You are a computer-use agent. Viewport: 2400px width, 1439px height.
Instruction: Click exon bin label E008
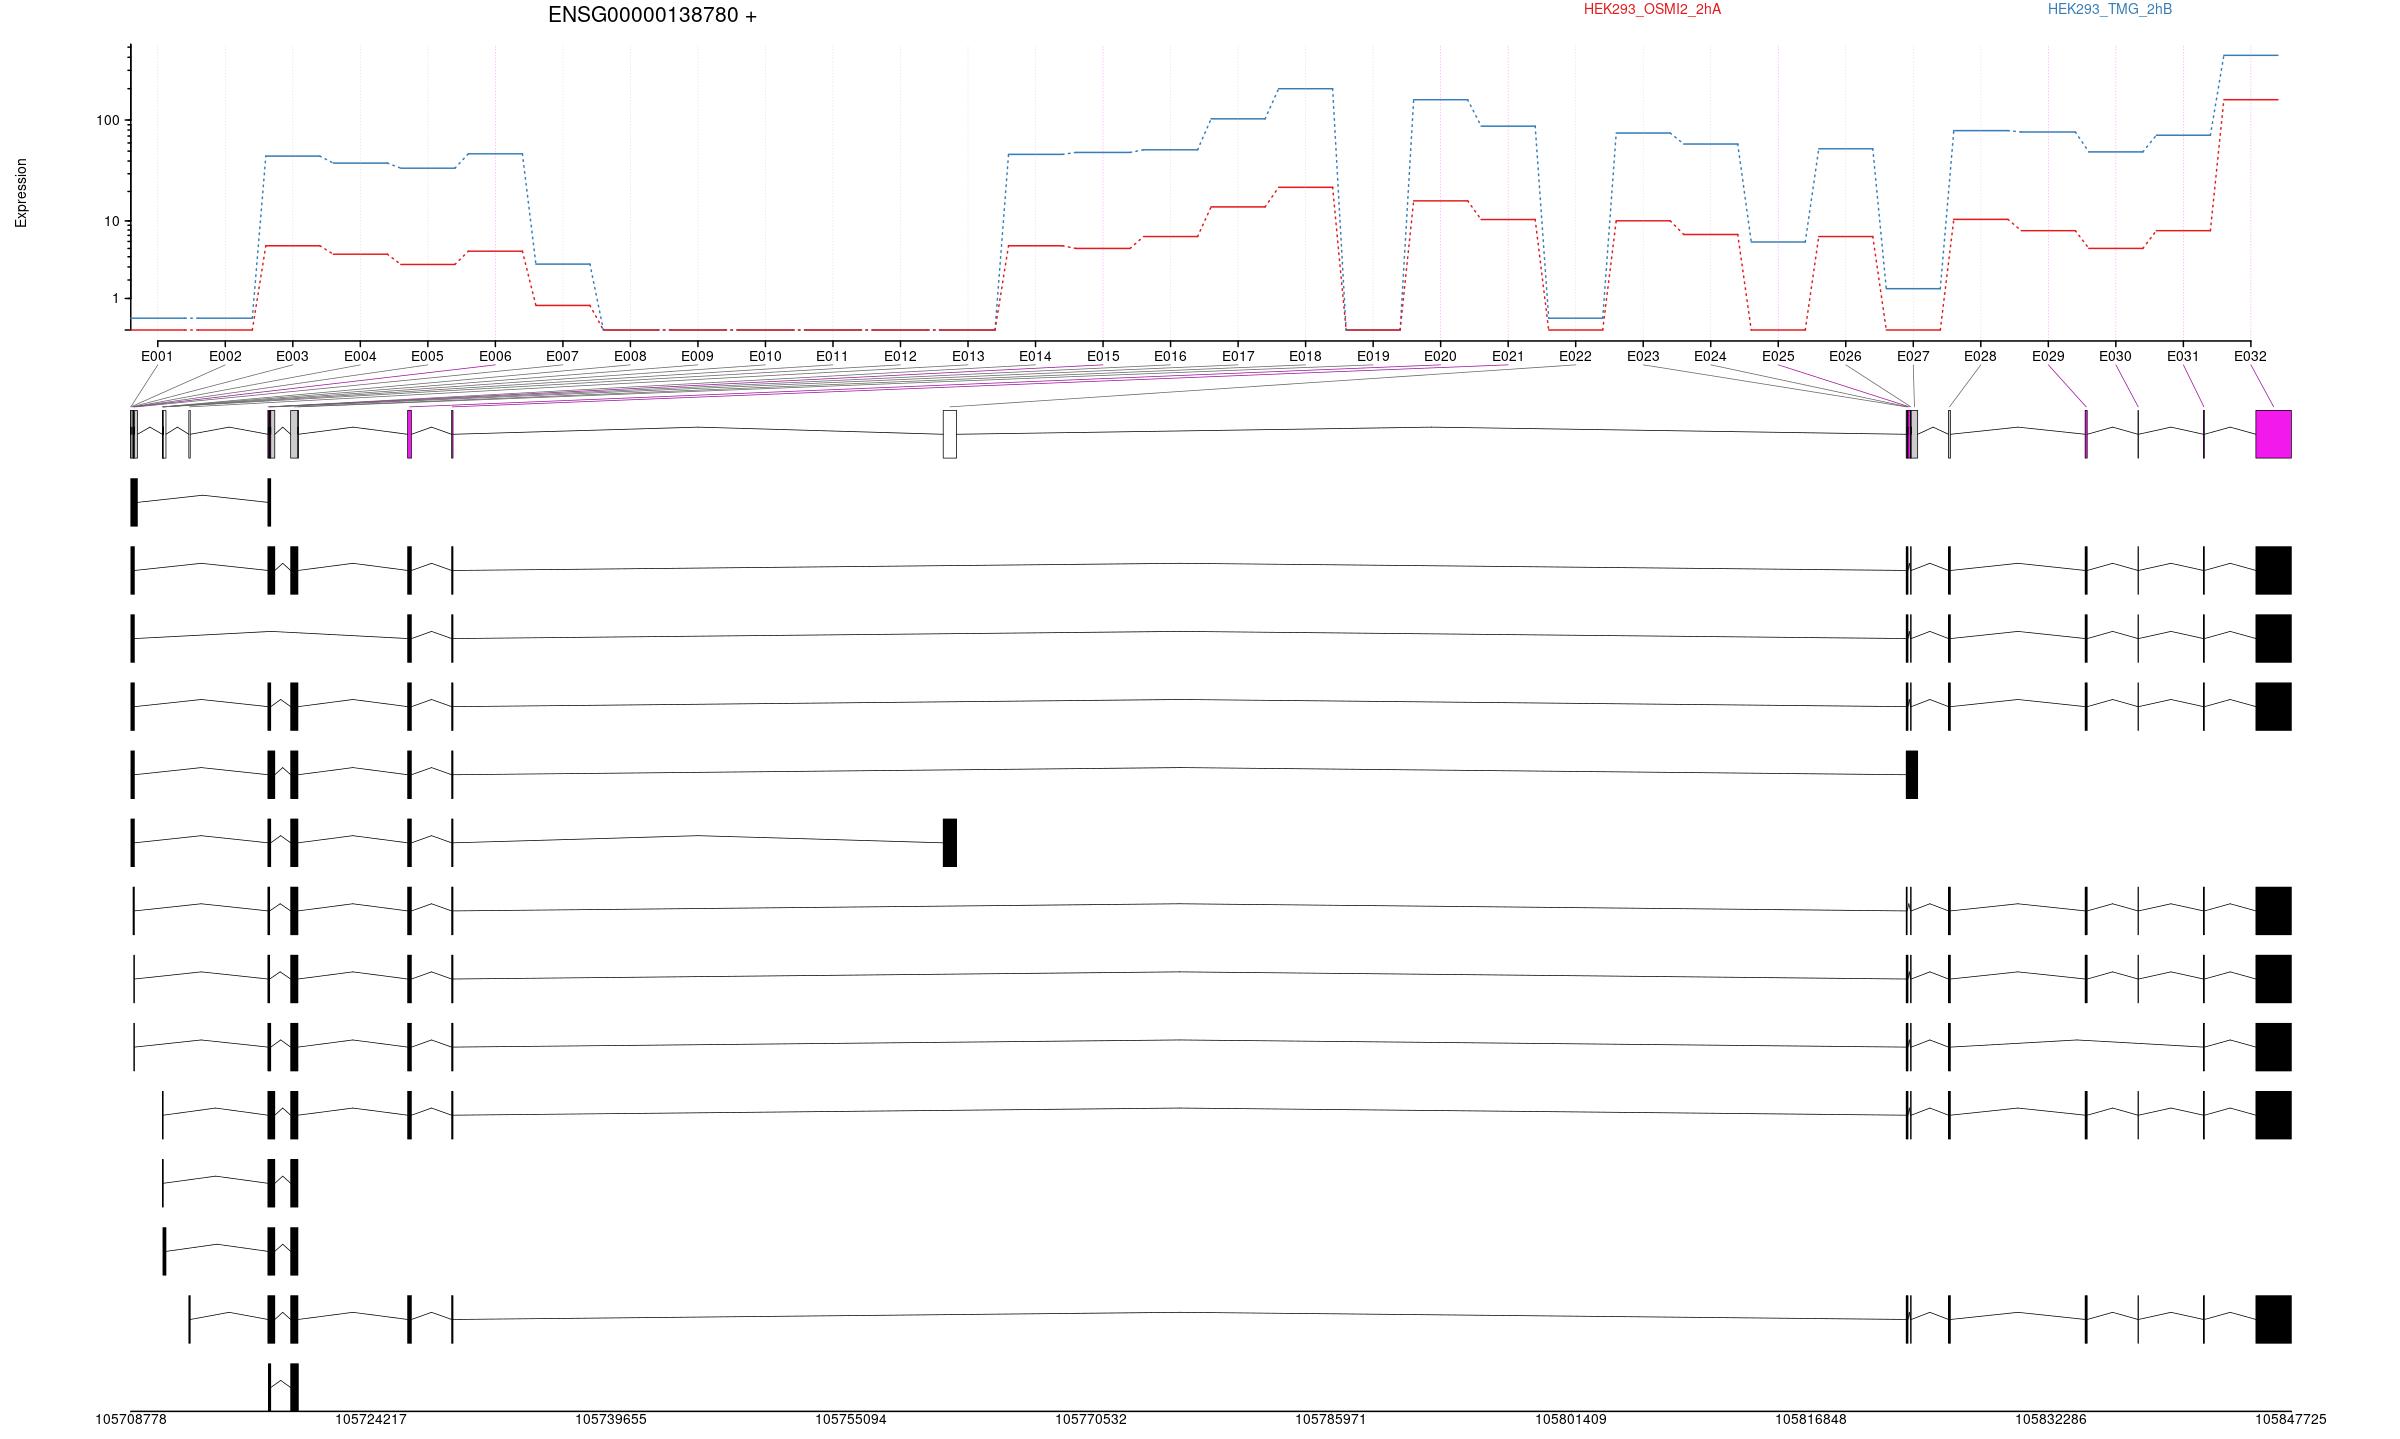(x=630, y=356)
